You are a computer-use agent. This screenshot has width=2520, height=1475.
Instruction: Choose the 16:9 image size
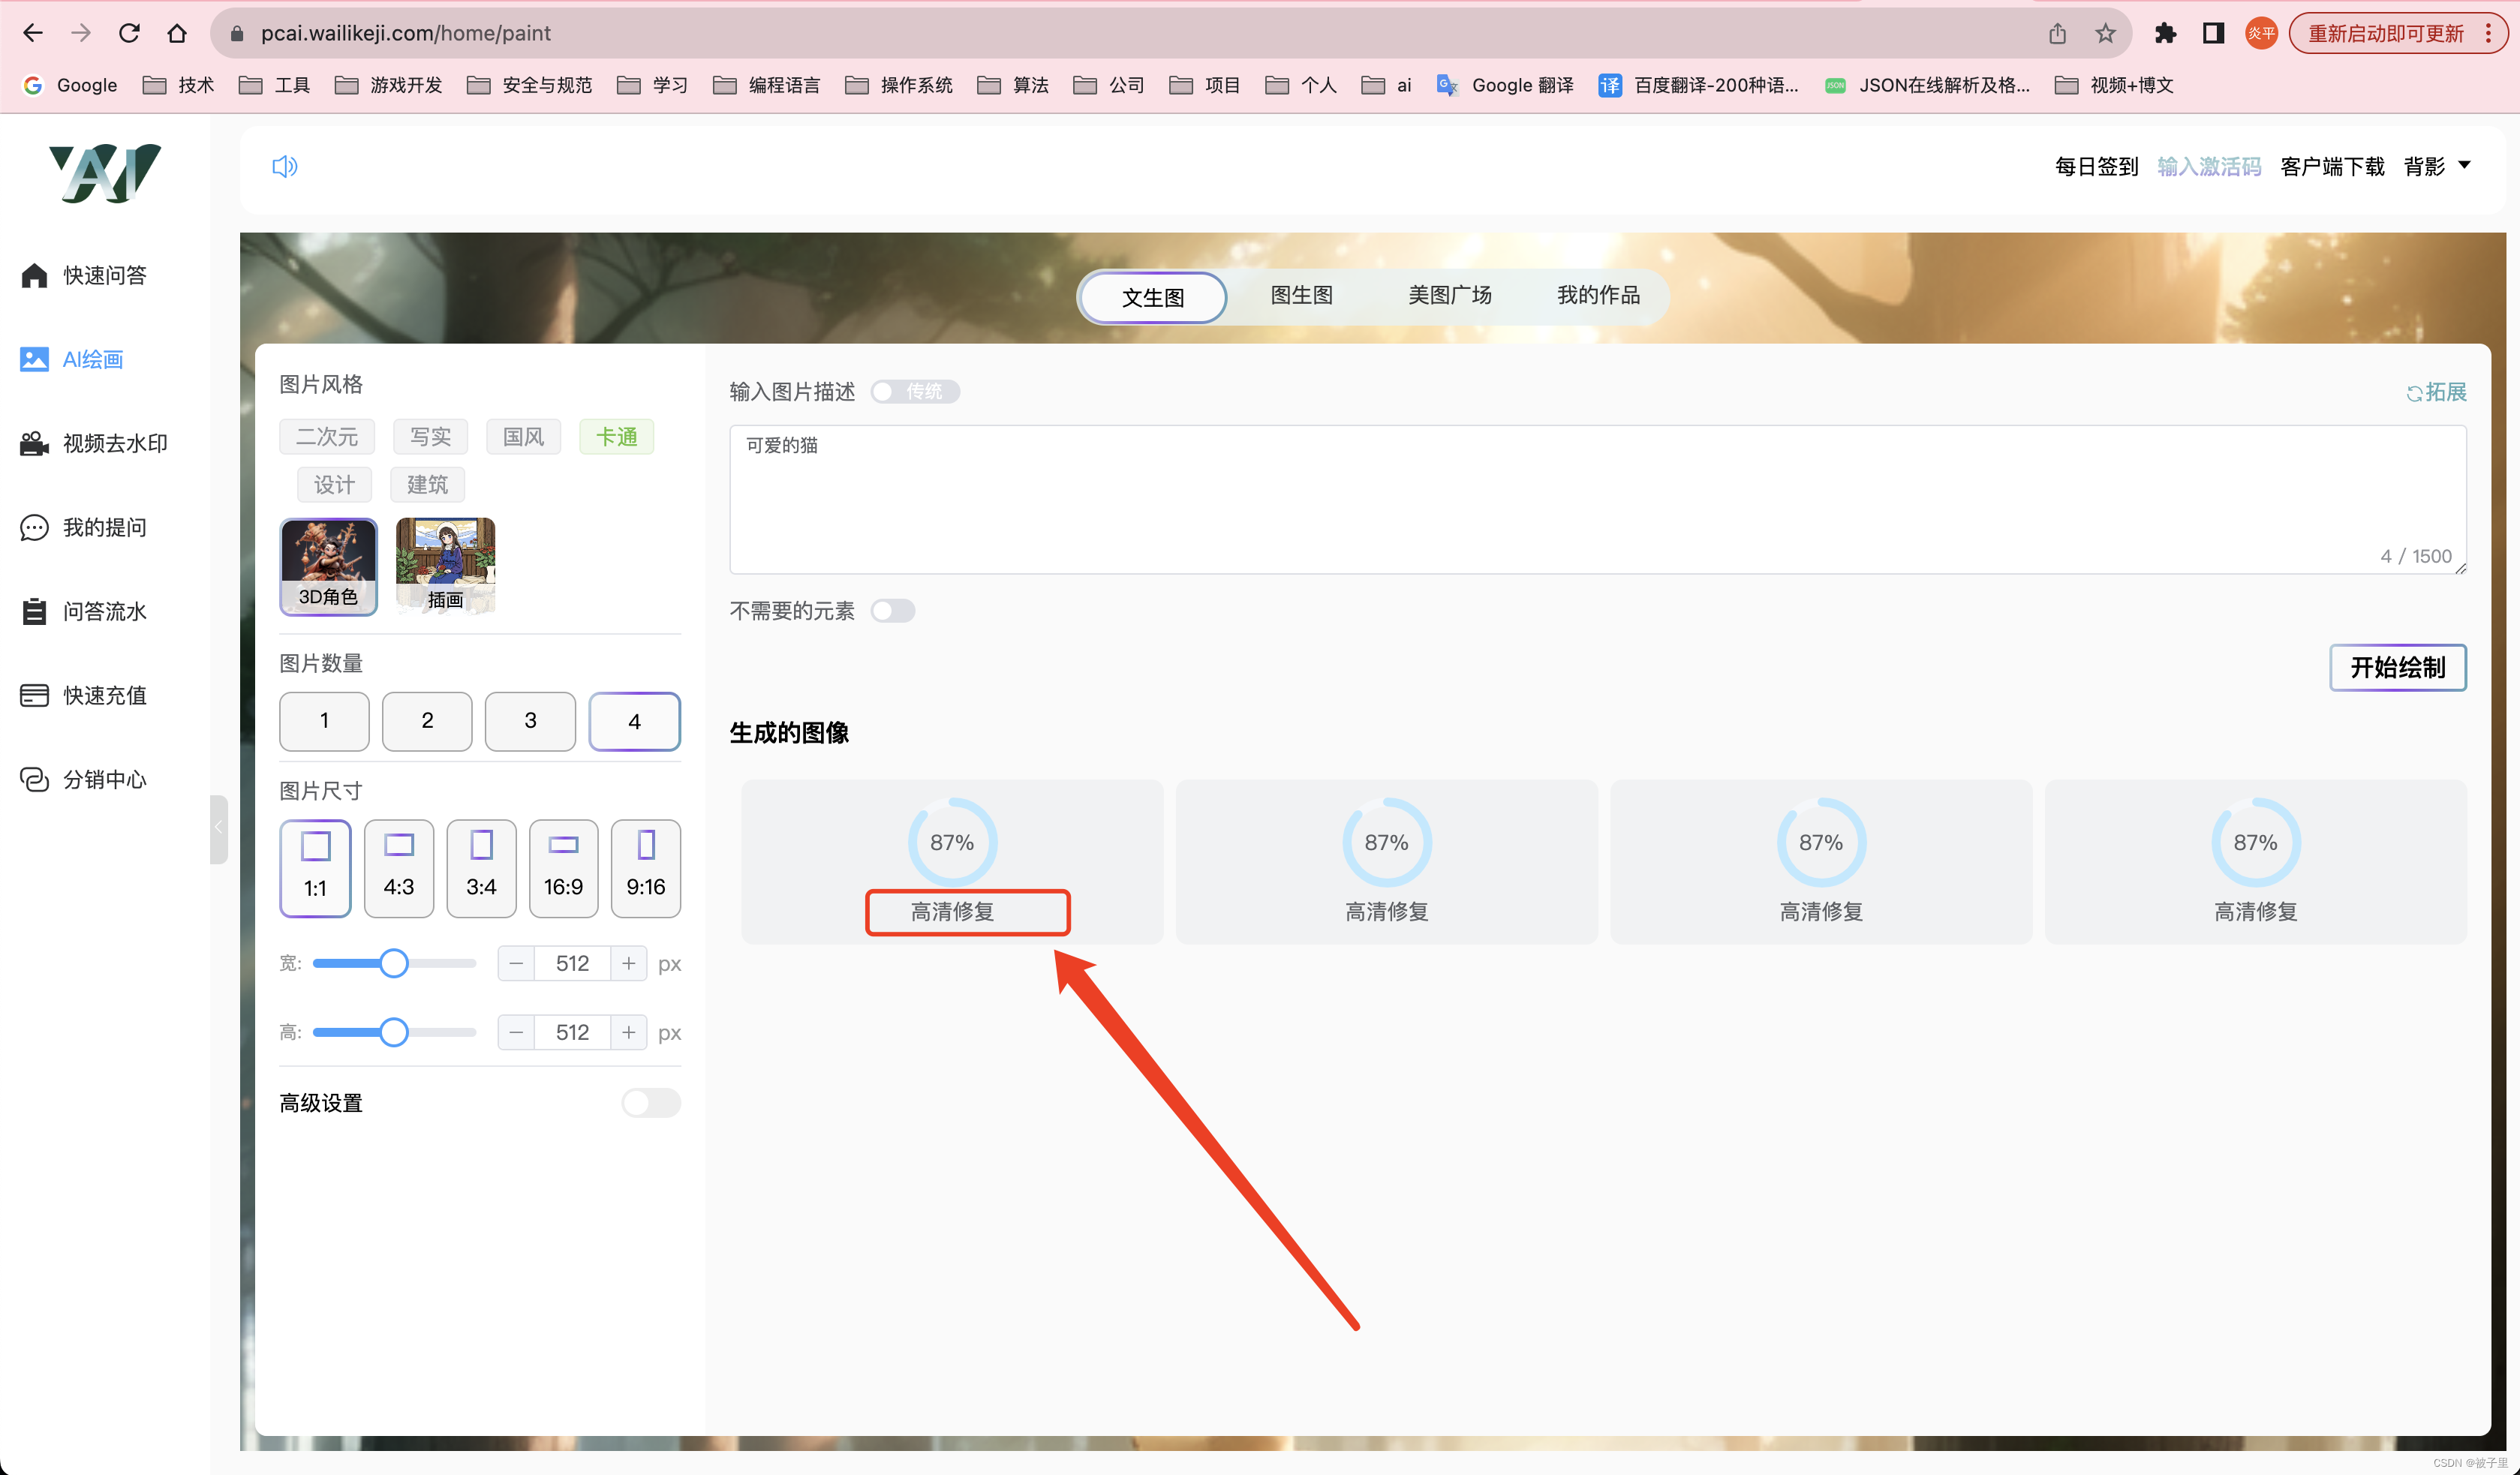pyautogui.click(x=563, y=868)
